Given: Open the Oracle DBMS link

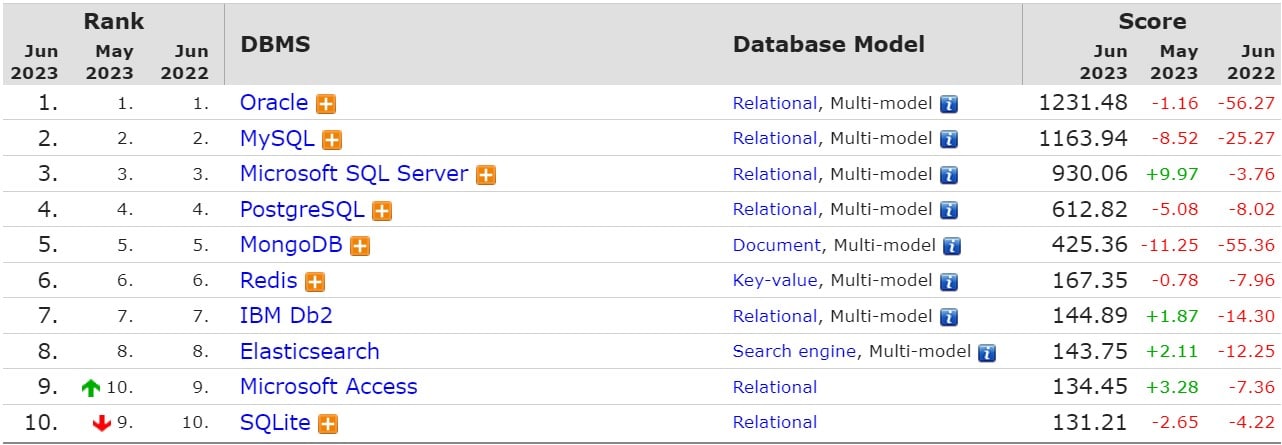Looking at the screenshot, I should (274, 103).
